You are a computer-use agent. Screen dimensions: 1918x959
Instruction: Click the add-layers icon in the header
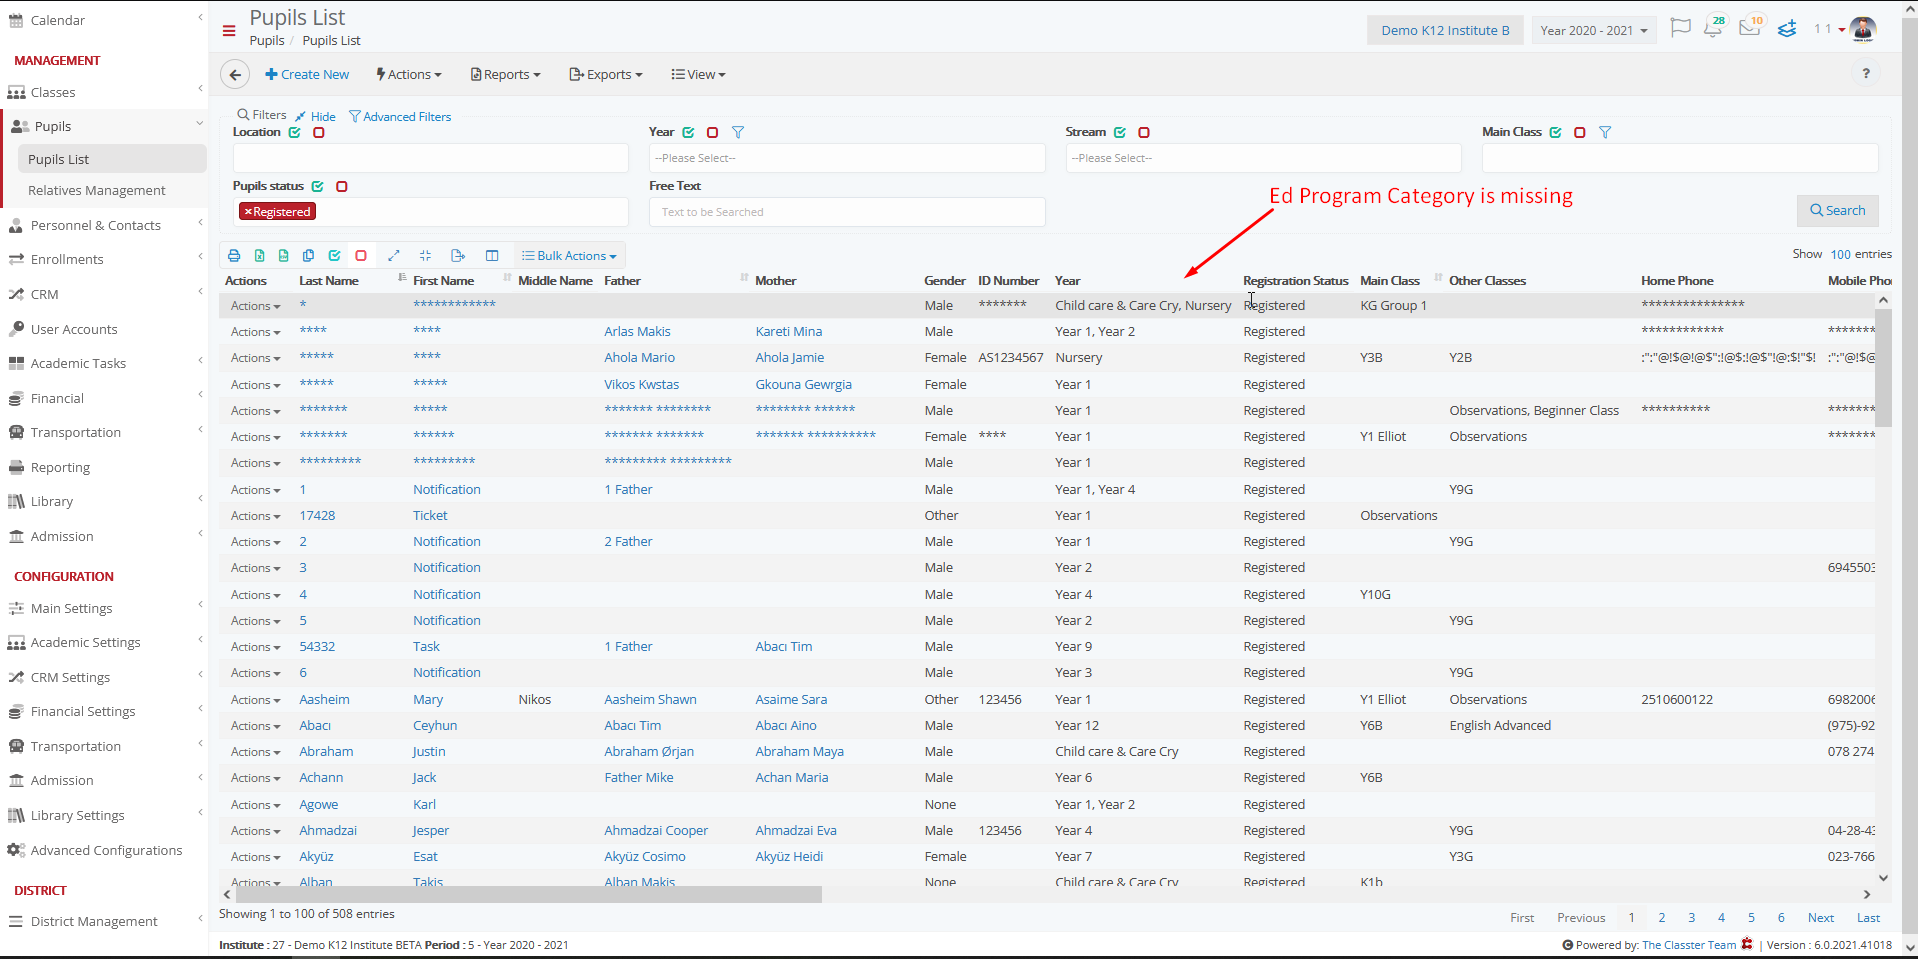pos(1787,29)
